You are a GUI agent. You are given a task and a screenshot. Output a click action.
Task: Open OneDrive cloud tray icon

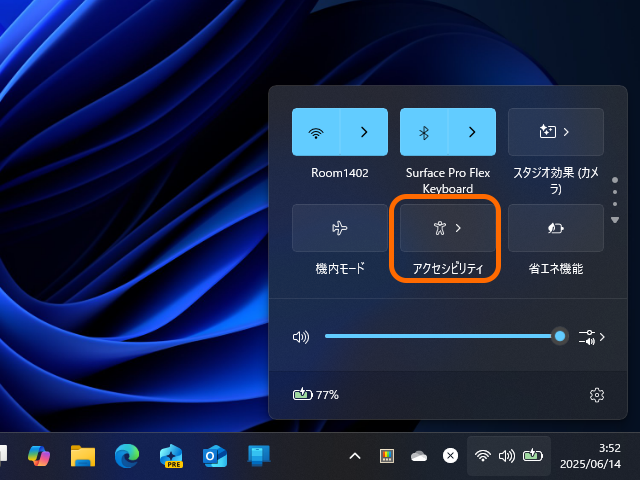(x=419, y=456)
